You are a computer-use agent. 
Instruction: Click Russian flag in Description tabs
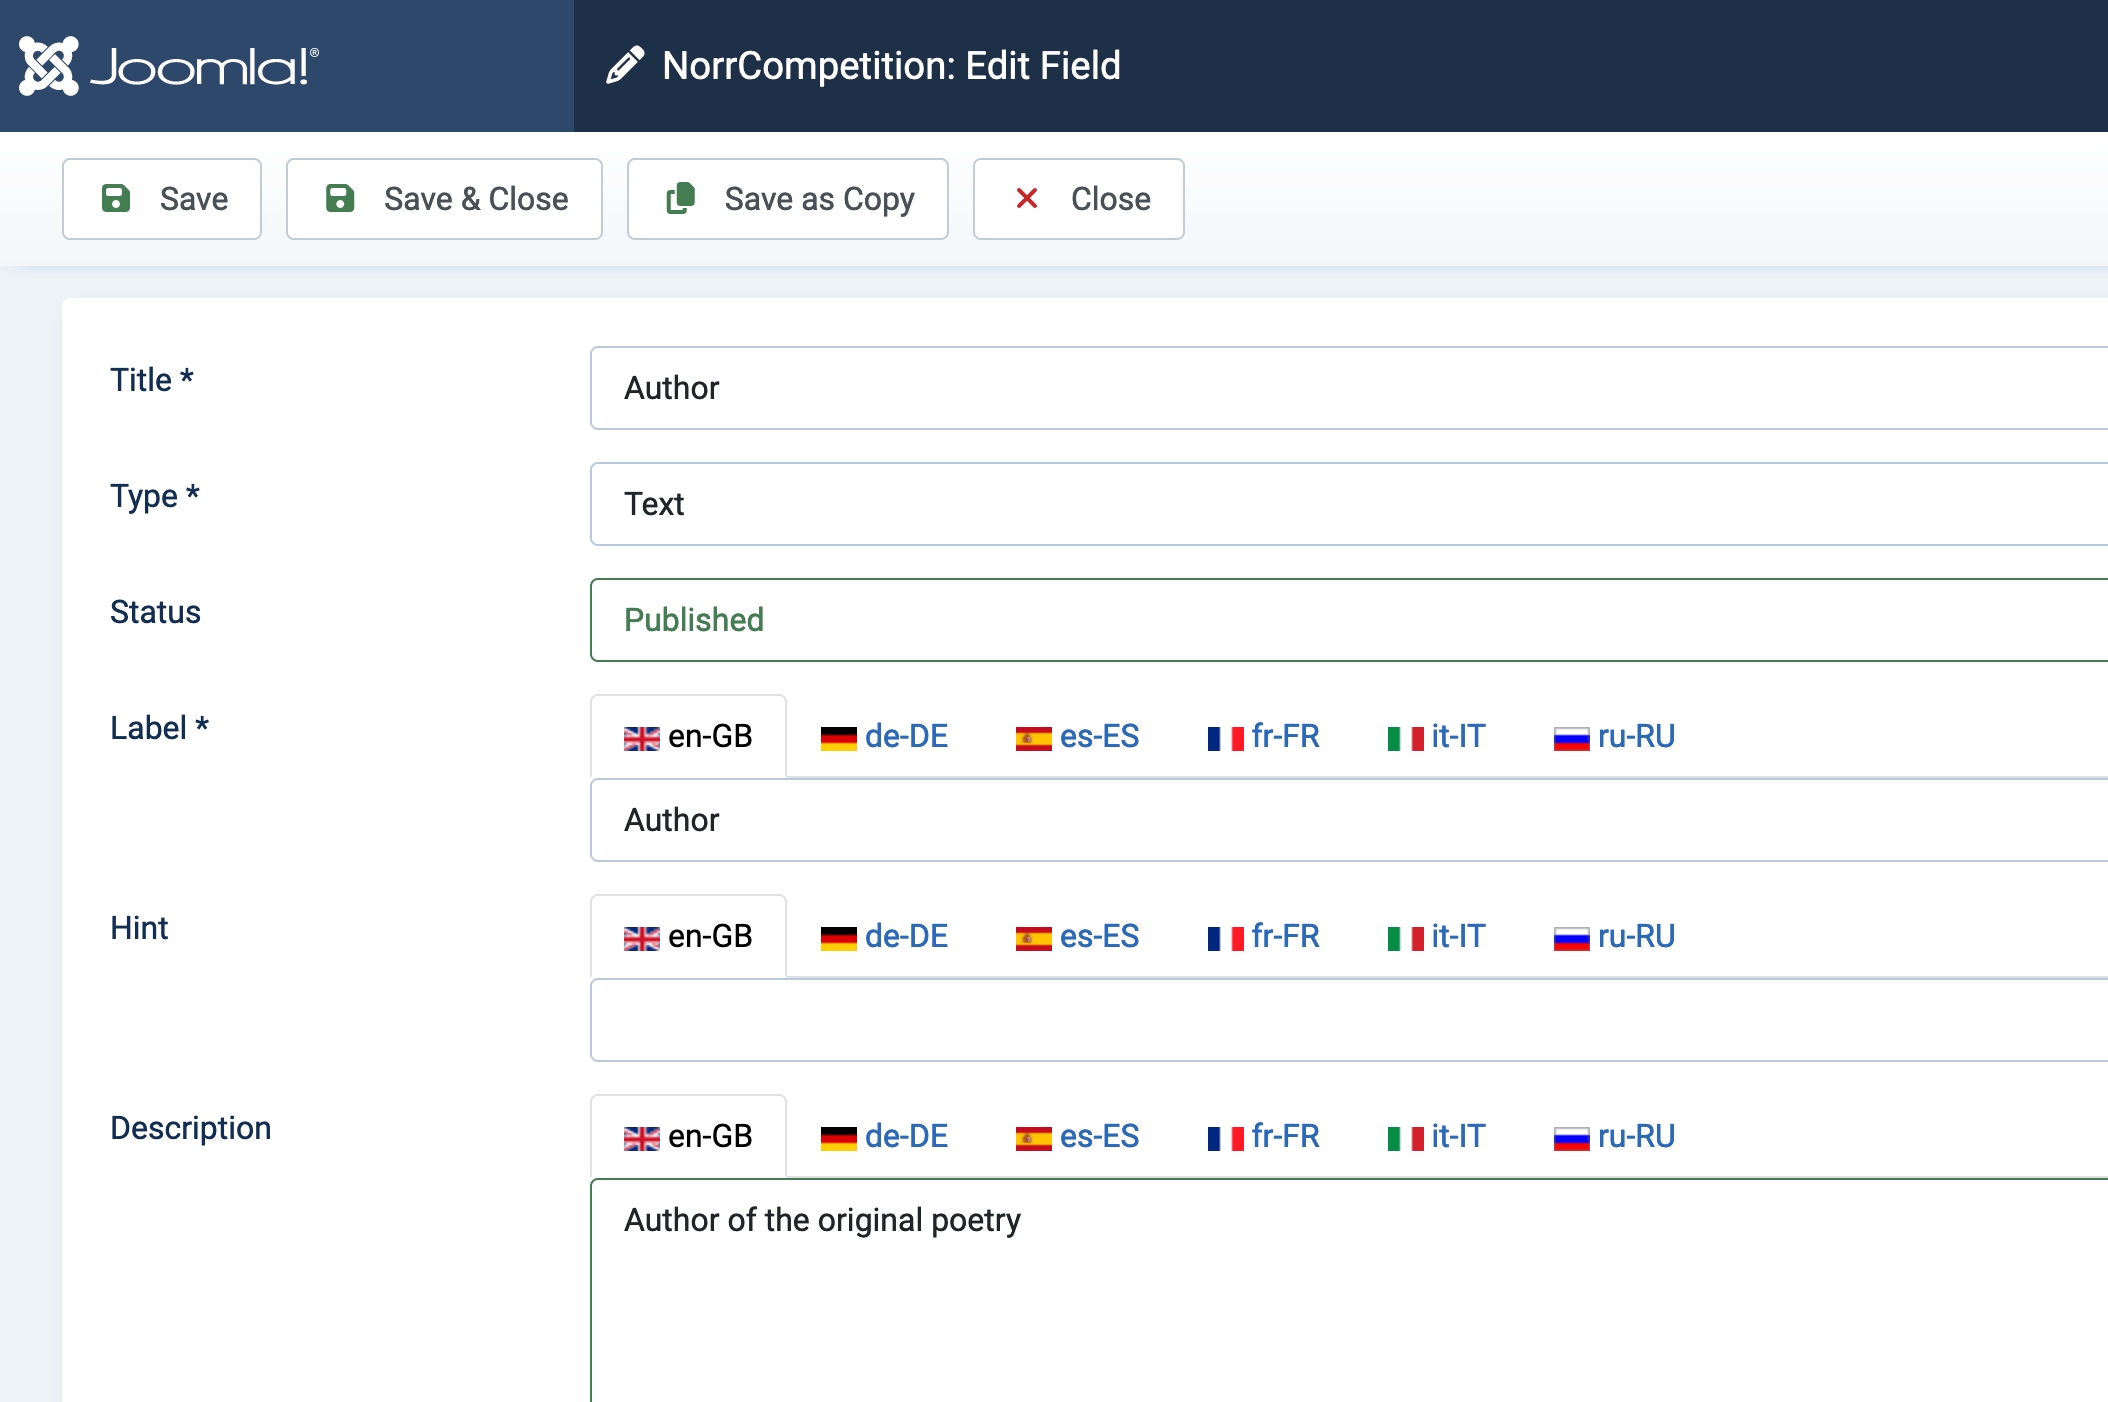coord(1571,1138)
